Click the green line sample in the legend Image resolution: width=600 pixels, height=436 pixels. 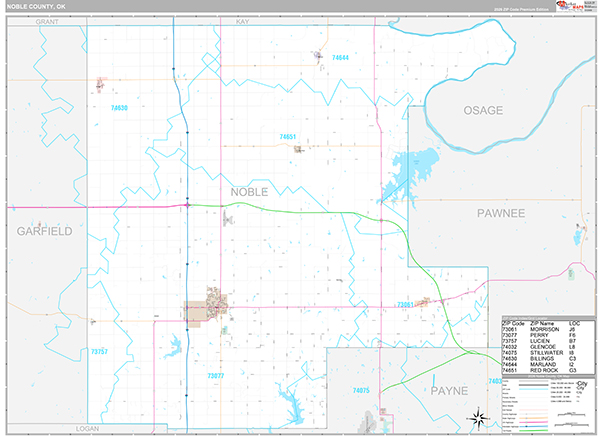[x=533, y=430]
